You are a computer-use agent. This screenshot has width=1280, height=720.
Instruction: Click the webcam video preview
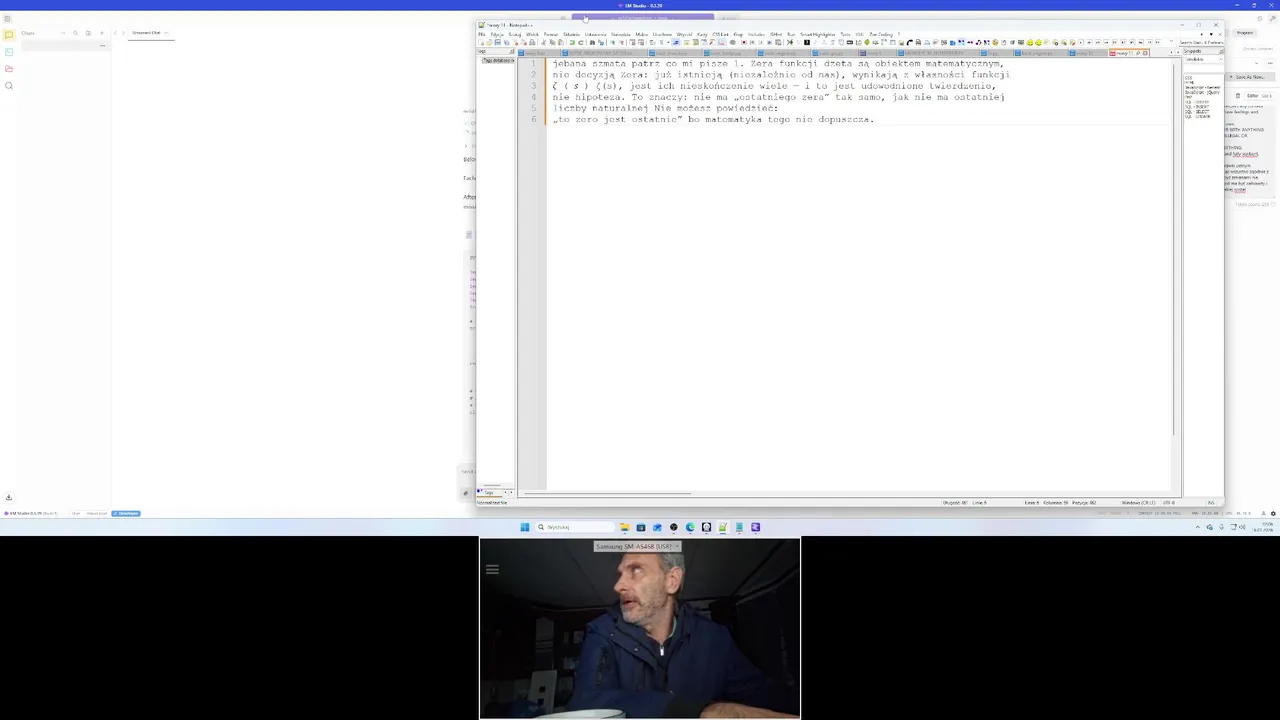point(640,629)
